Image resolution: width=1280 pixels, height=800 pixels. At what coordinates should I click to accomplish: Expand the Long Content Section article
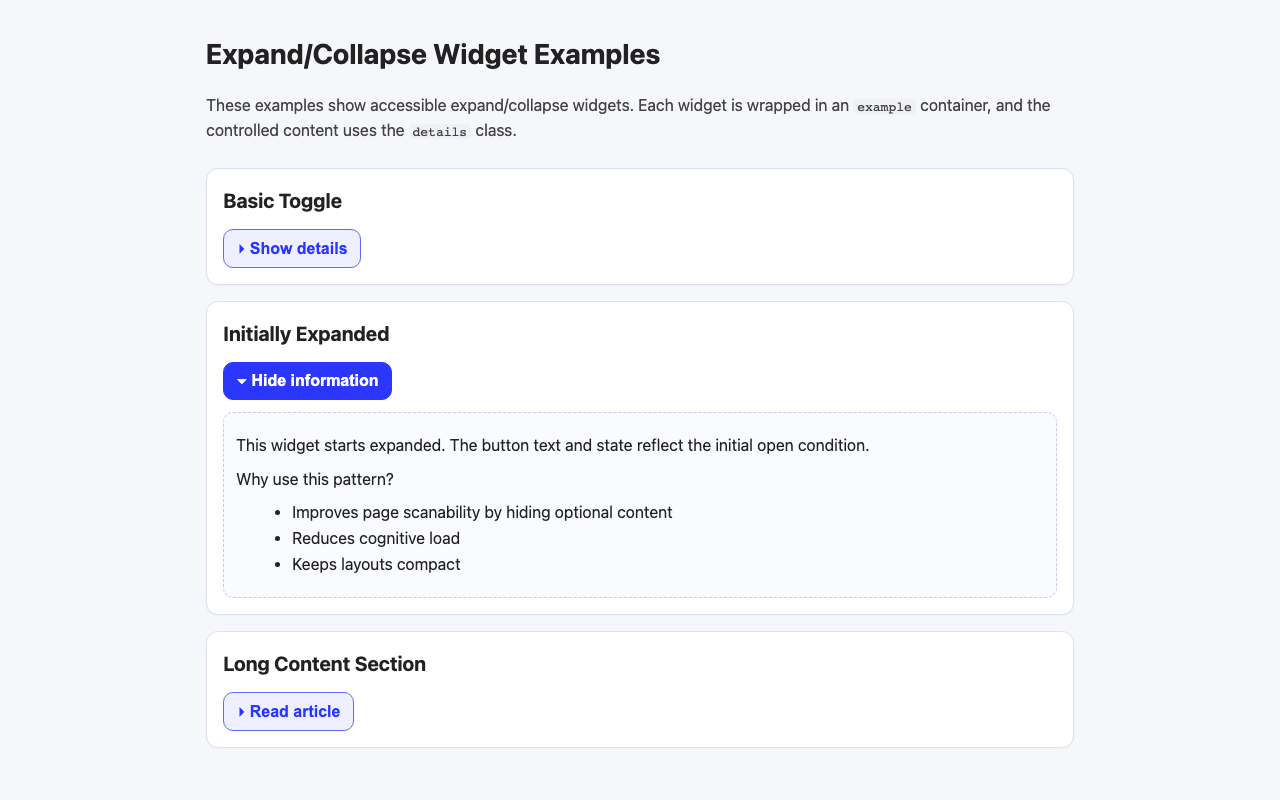pyautogui.click(x=288, y=711)
